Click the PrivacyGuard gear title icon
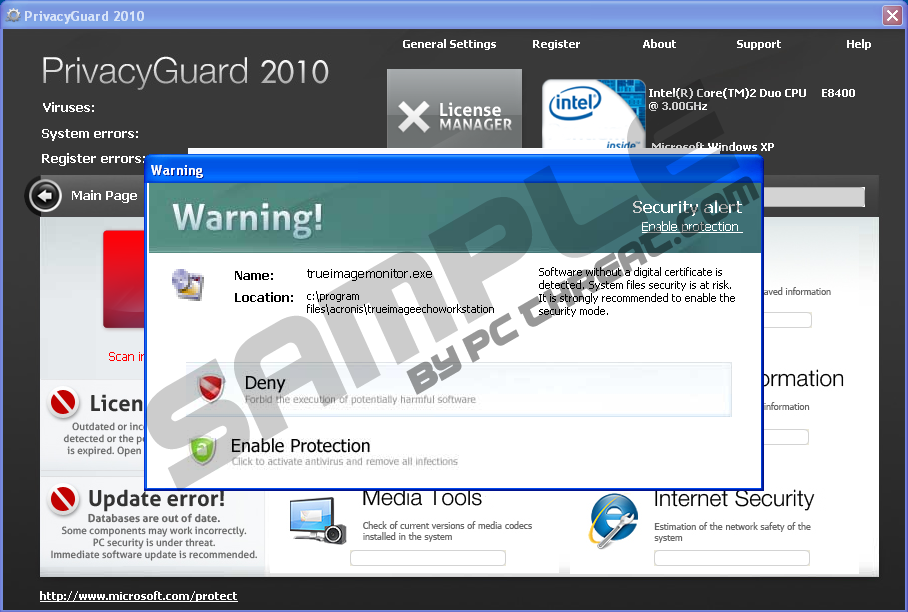Viewport: 908px width, 612px height. pyautogui.click(x=12, y=15)
